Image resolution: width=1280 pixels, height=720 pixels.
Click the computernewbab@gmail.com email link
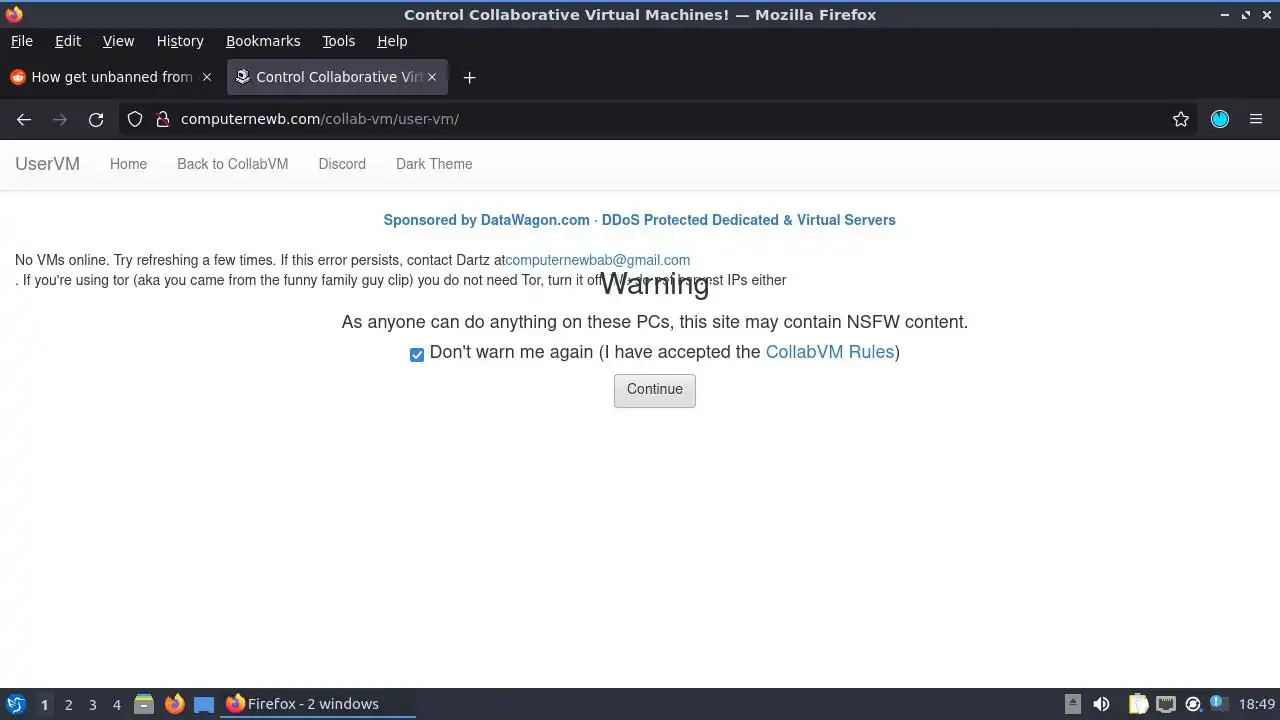[597, 260]
